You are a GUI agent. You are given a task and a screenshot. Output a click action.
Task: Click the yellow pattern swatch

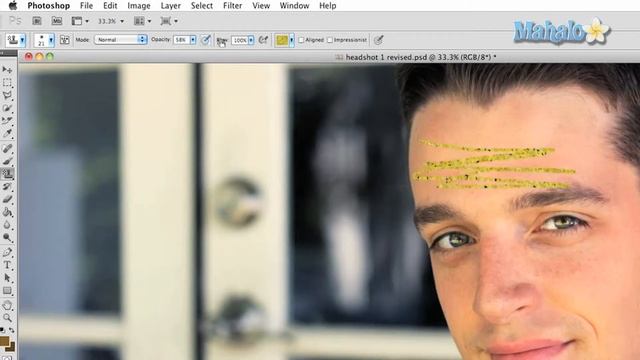282,40
